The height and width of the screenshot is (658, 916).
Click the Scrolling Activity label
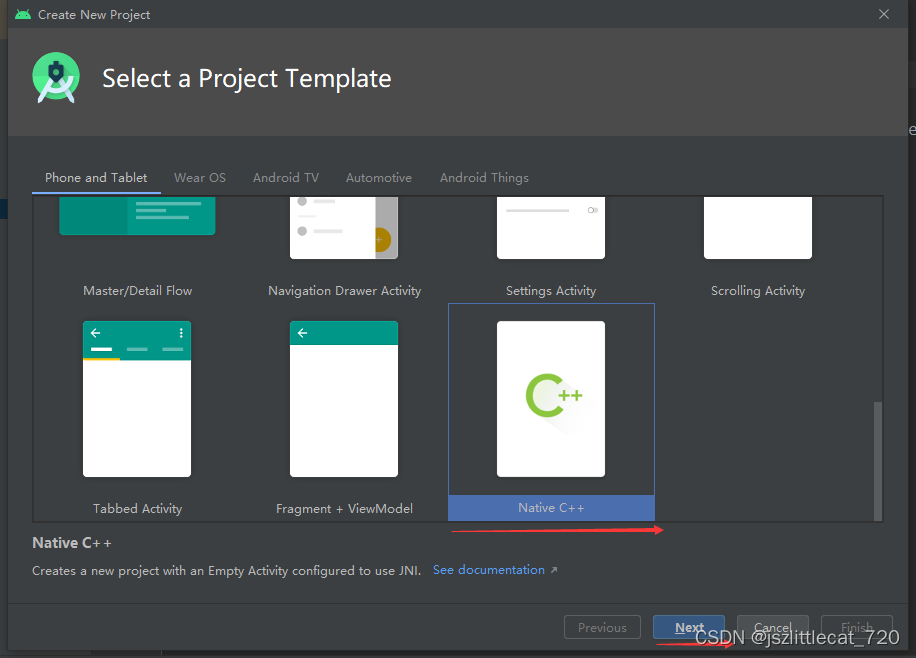[758, 290]
